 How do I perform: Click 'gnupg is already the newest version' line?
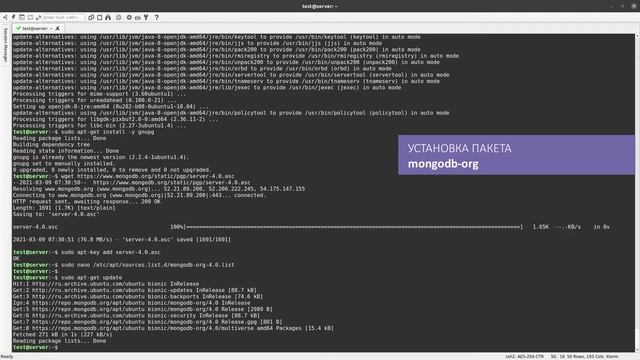click(x=101, y=157)
